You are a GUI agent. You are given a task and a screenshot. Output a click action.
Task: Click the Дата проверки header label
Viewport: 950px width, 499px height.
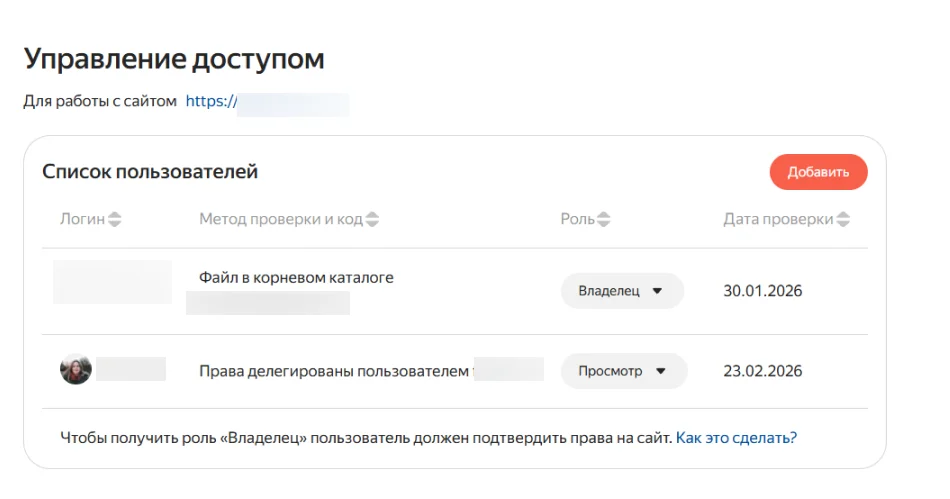pyautogui.click(x=778, y=220)
